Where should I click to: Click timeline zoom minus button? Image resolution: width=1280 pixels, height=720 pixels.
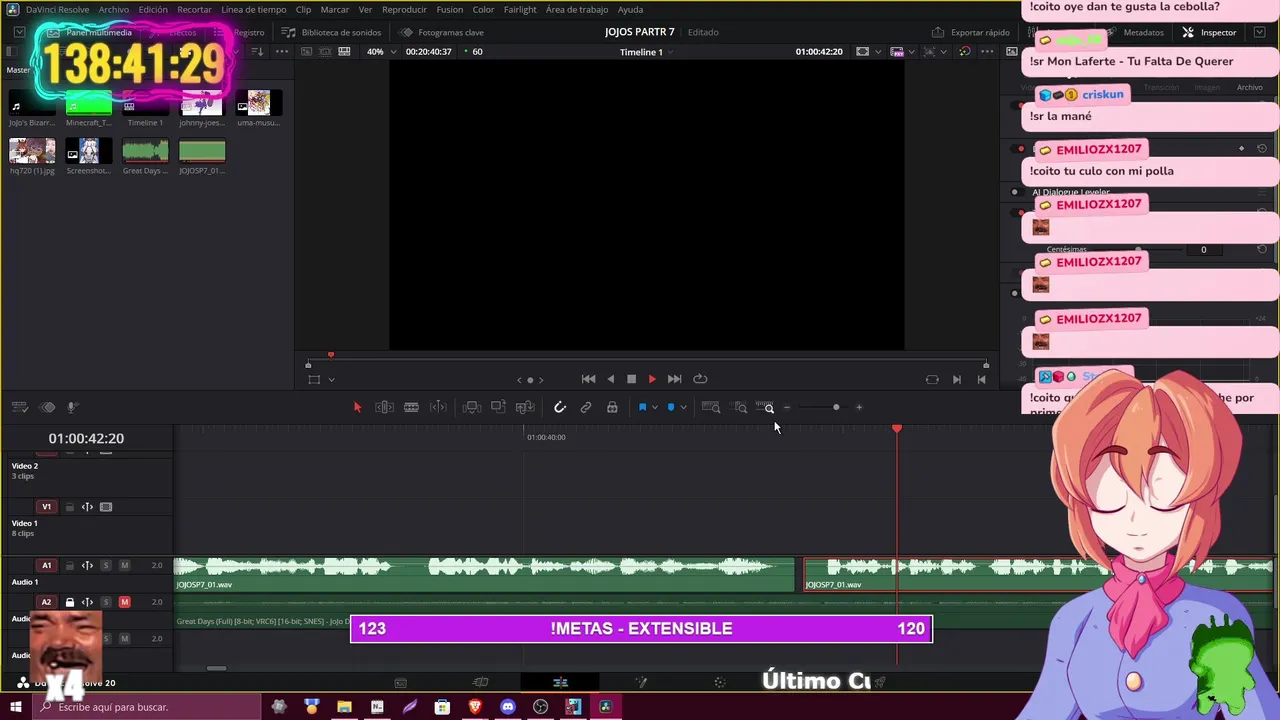[x=787, y=407]
